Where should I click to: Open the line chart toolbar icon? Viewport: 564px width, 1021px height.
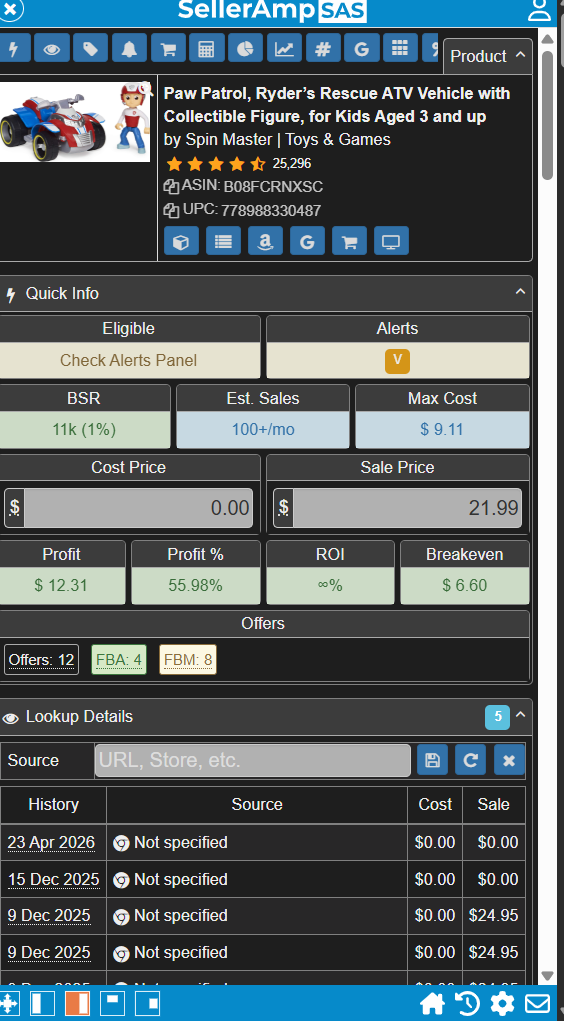click(x=284, y=48)
